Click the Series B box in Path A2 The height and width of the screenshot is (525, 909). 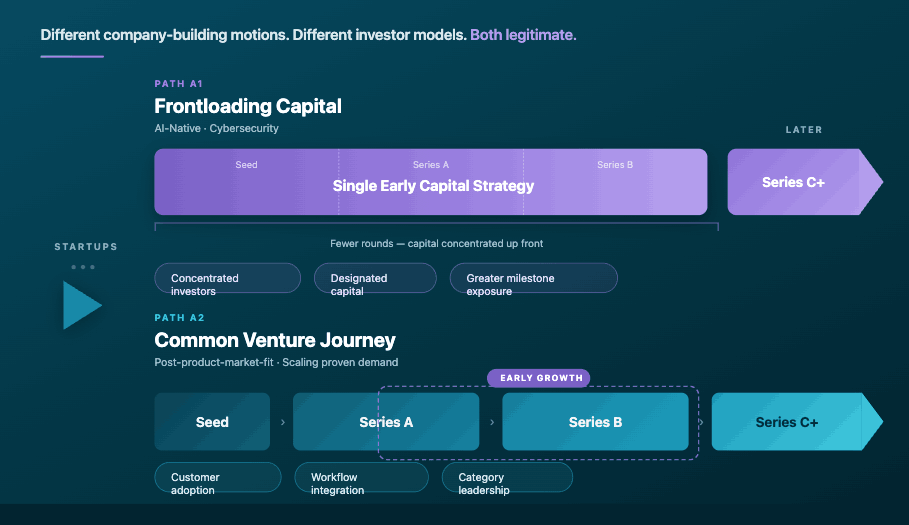point(595,422)
